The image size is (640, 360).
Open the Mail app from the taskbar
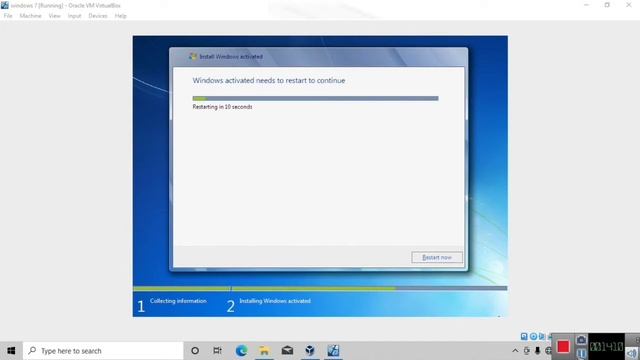pos(287,351)
